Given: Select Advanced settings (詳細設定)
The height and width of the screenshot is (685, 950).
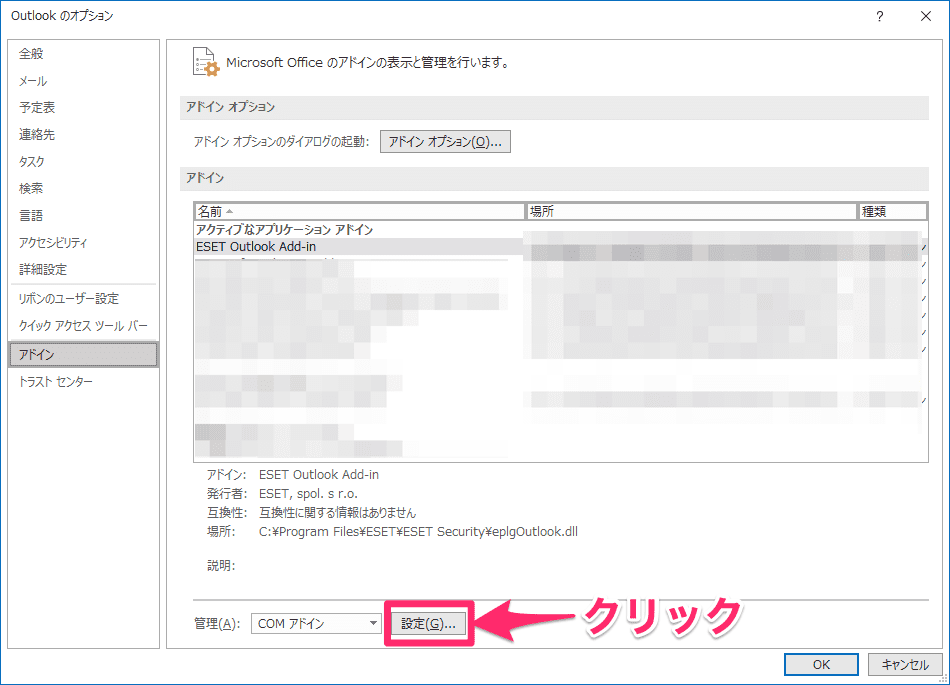Looking at the screenshot, I should click(43, 270).
